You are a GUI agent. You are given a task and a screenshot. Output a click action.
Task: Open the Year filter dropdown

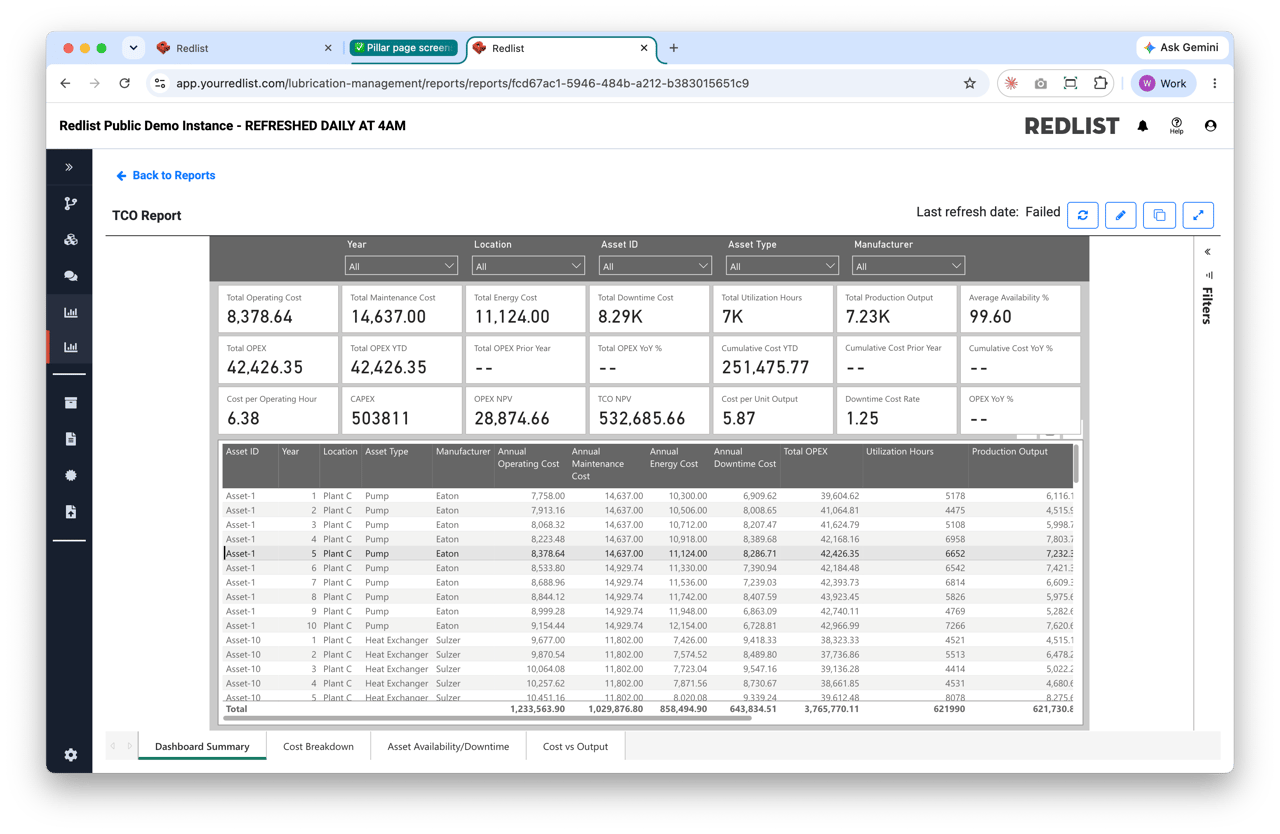[401, 266]
